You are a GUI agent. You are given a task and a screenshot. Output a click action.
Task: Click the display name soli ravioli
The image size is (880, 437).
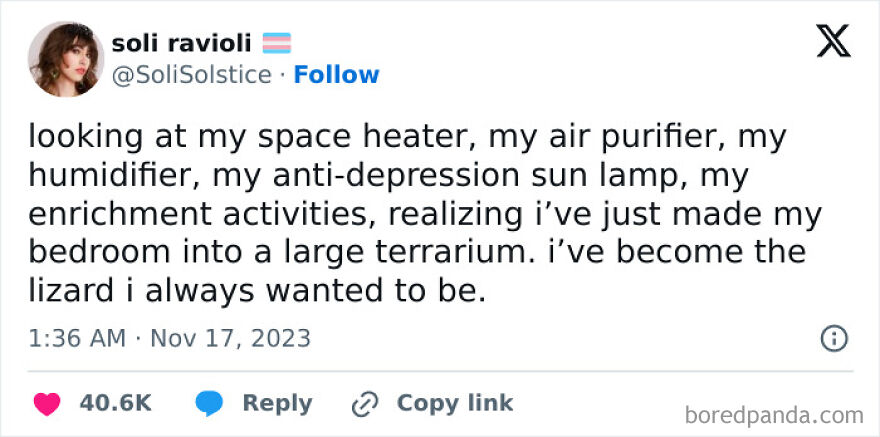181,43
